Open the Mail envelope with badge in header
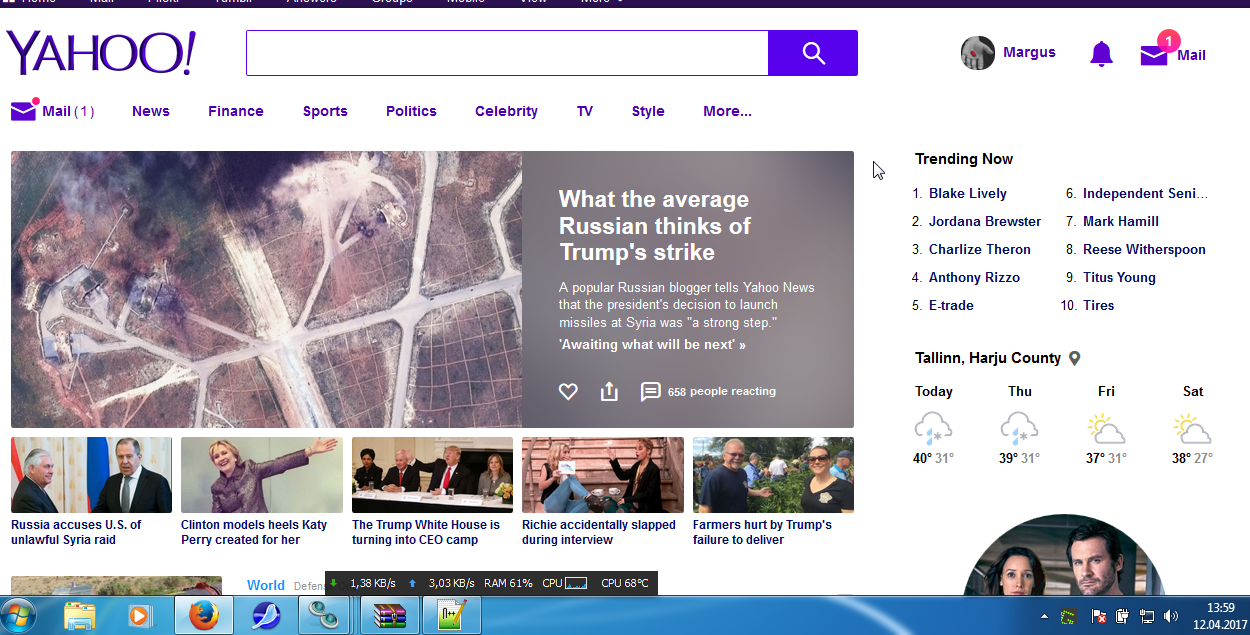1250x635 pixels. pos(1155,54)
